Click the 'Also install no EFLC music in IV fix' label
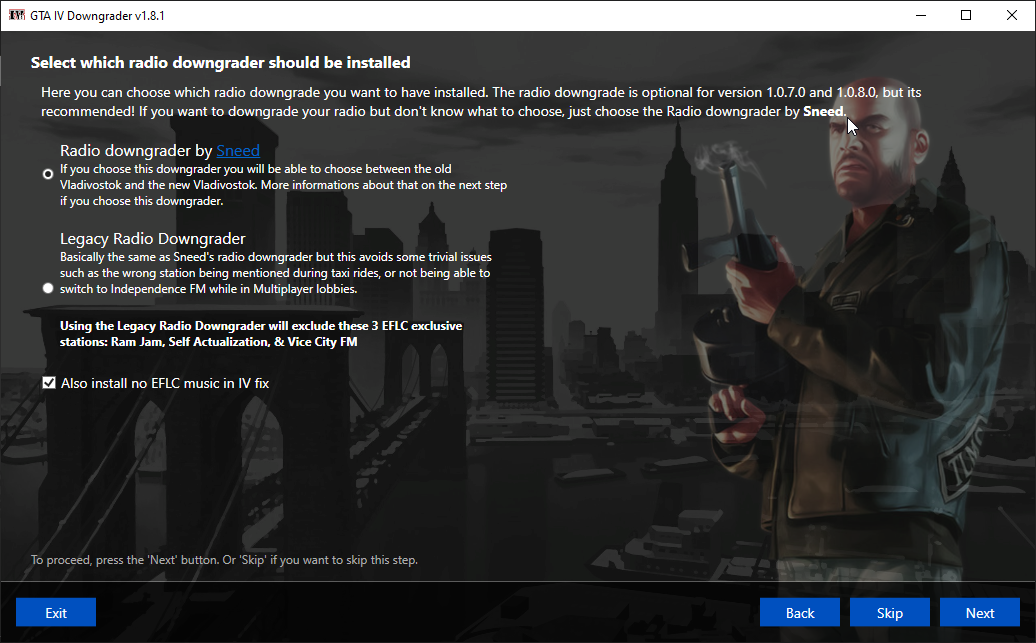1036x643 pixels. click(165, 383)
